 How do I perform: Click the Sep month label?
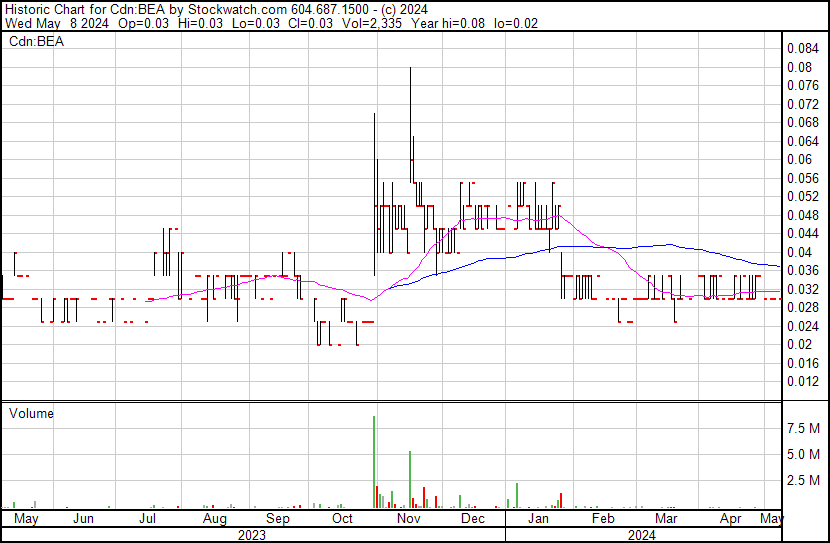[x=278, y=519]
